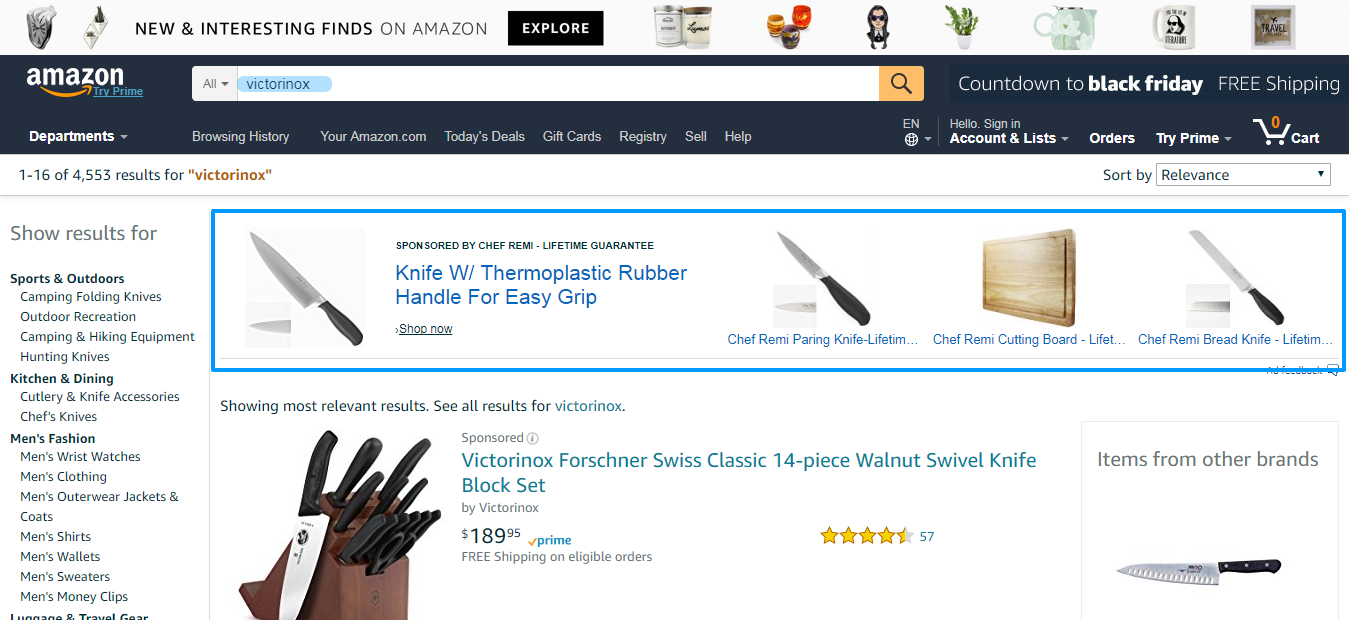Screen dimensions: 1349x620
Task: Click the victorinox search input field
Action: tap(558, 84)
